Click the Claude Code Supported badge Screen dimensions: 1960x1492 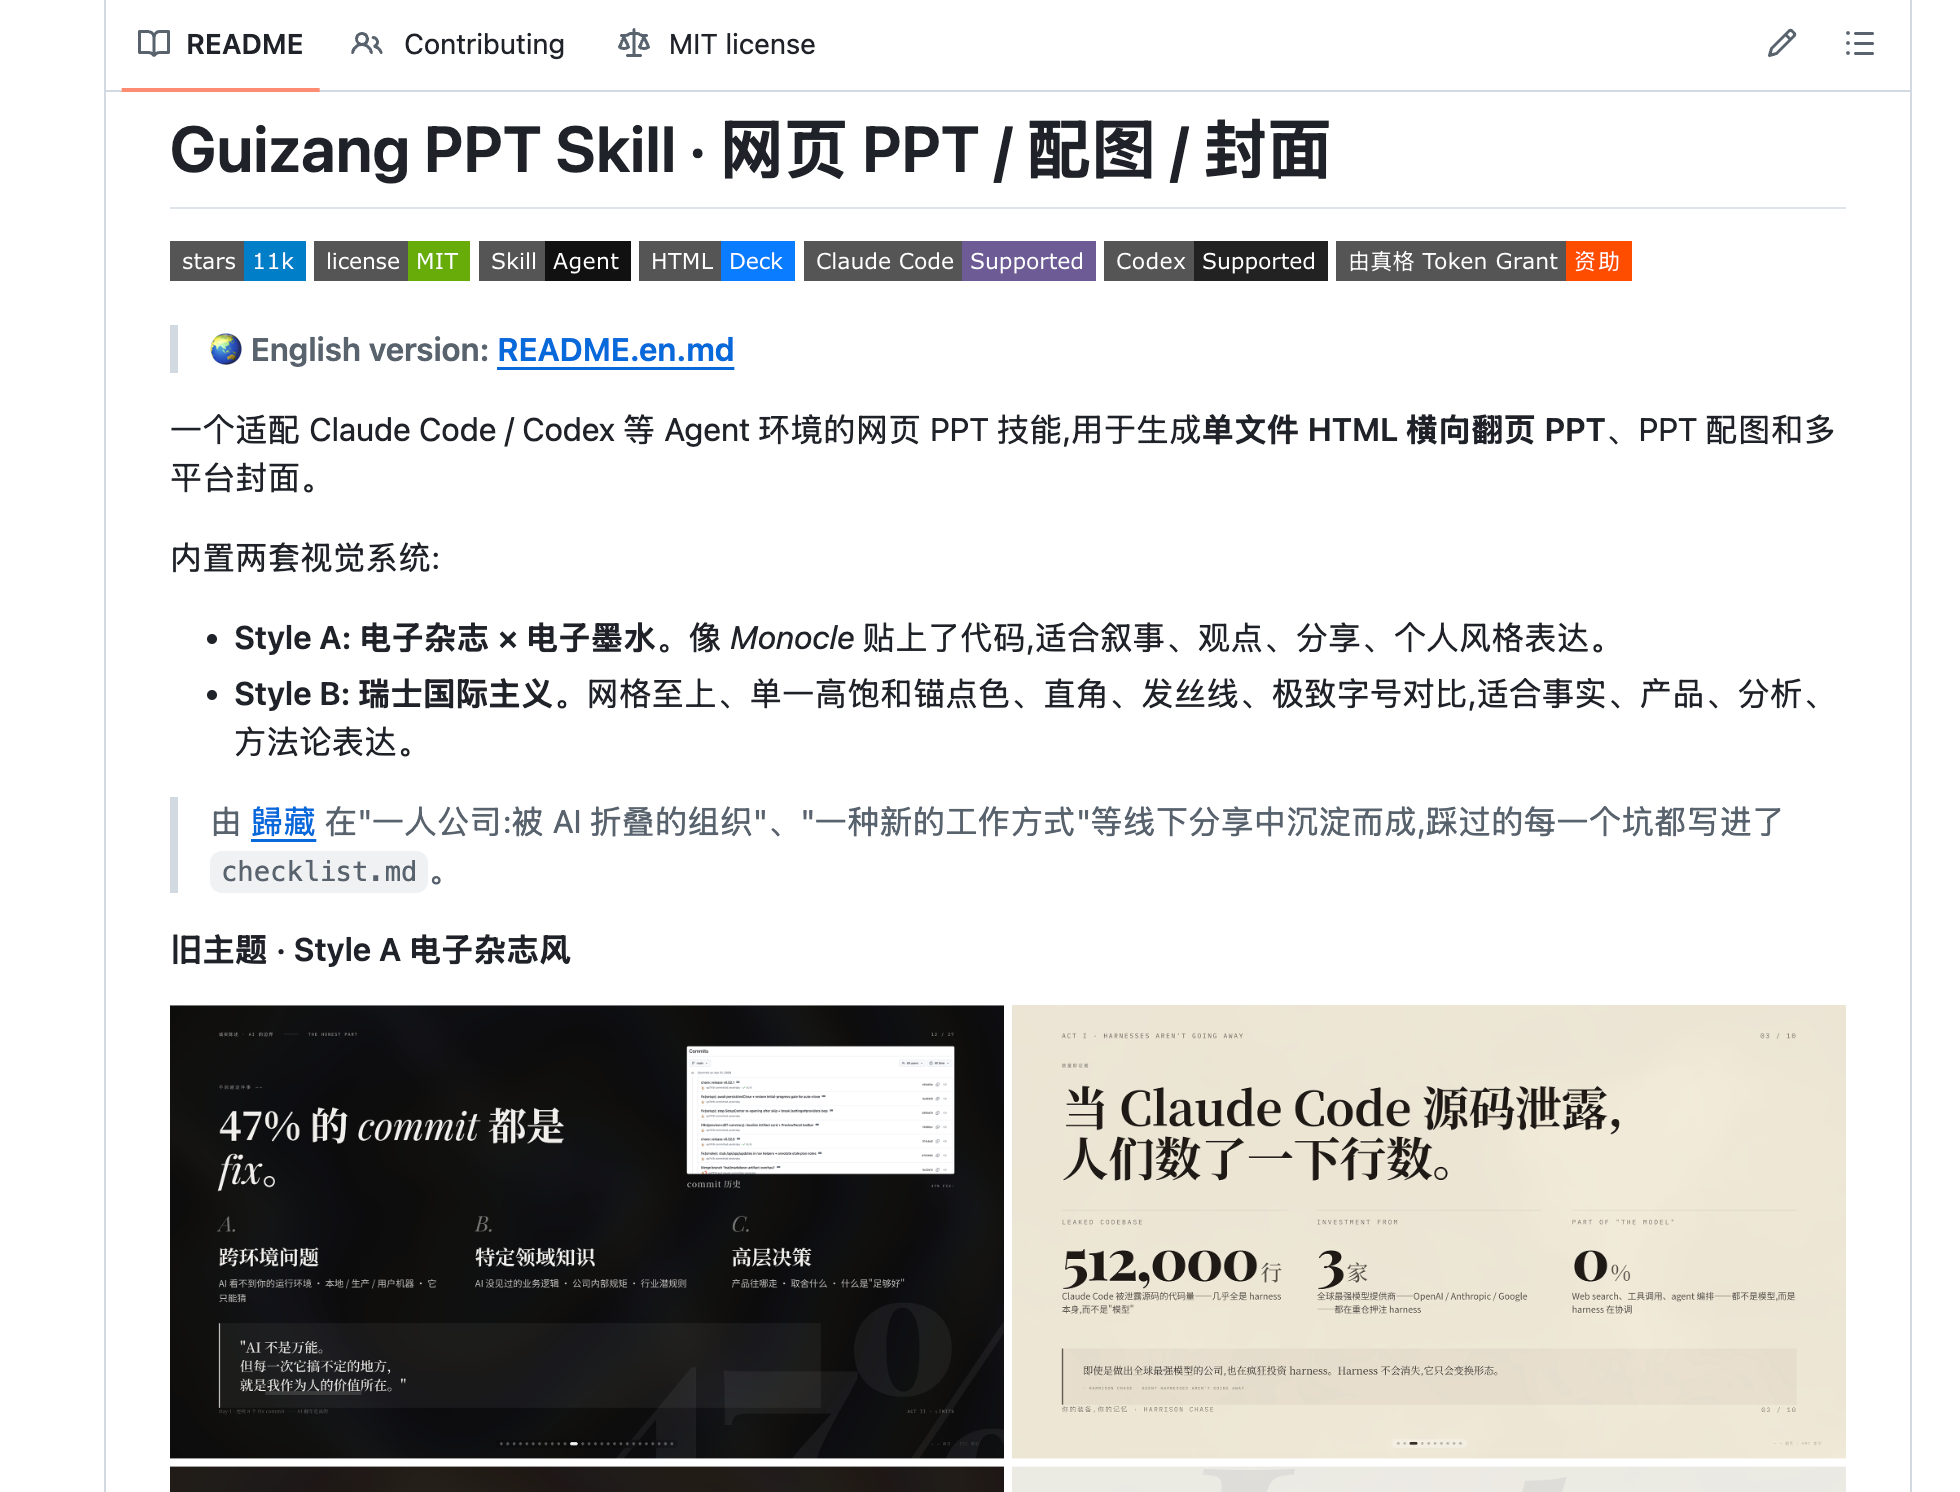950,261
